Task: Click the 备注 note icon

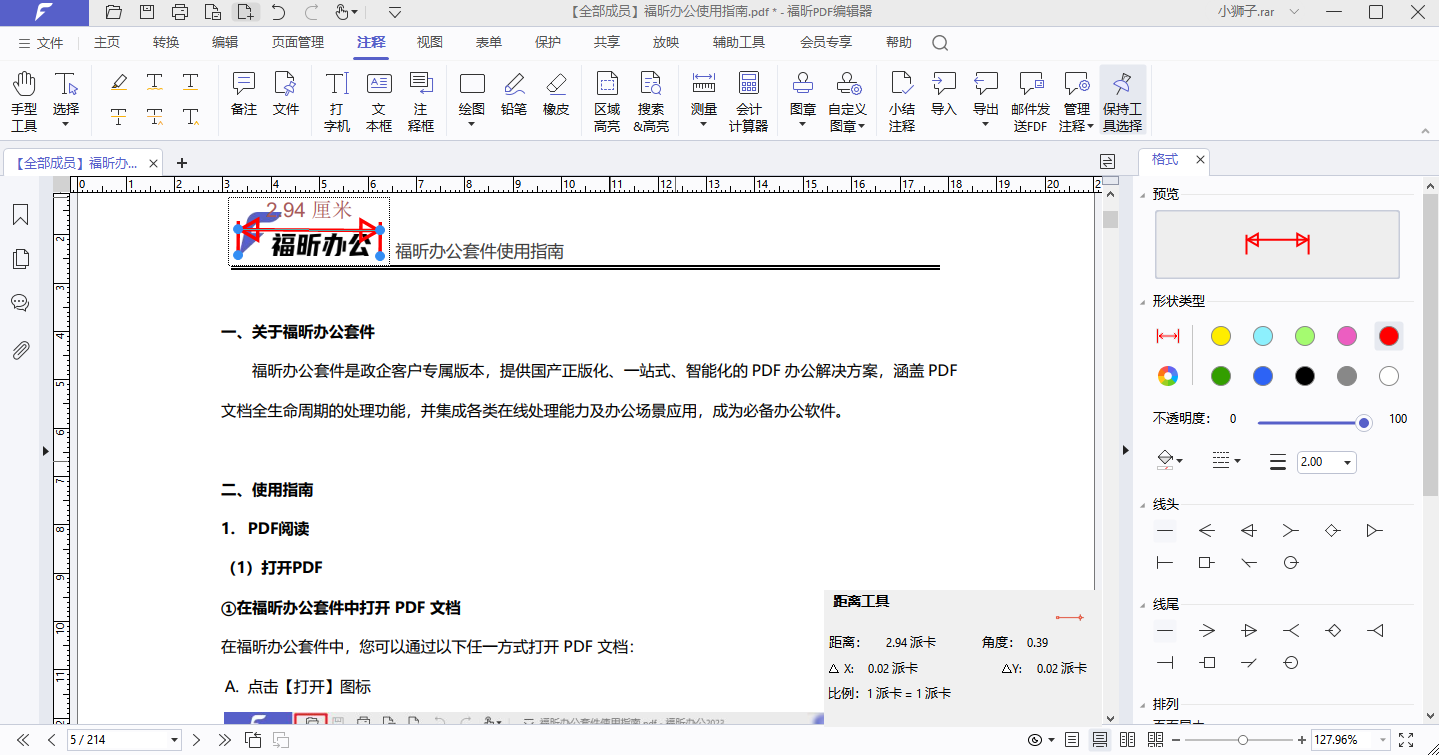Action: pos(243,94)
